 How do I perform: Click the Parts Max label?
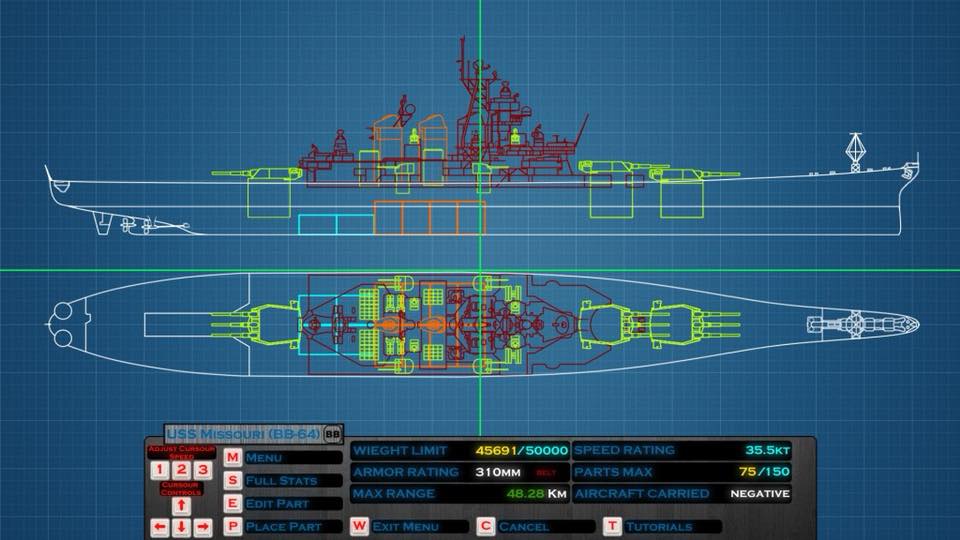click(x=613, y=472)
